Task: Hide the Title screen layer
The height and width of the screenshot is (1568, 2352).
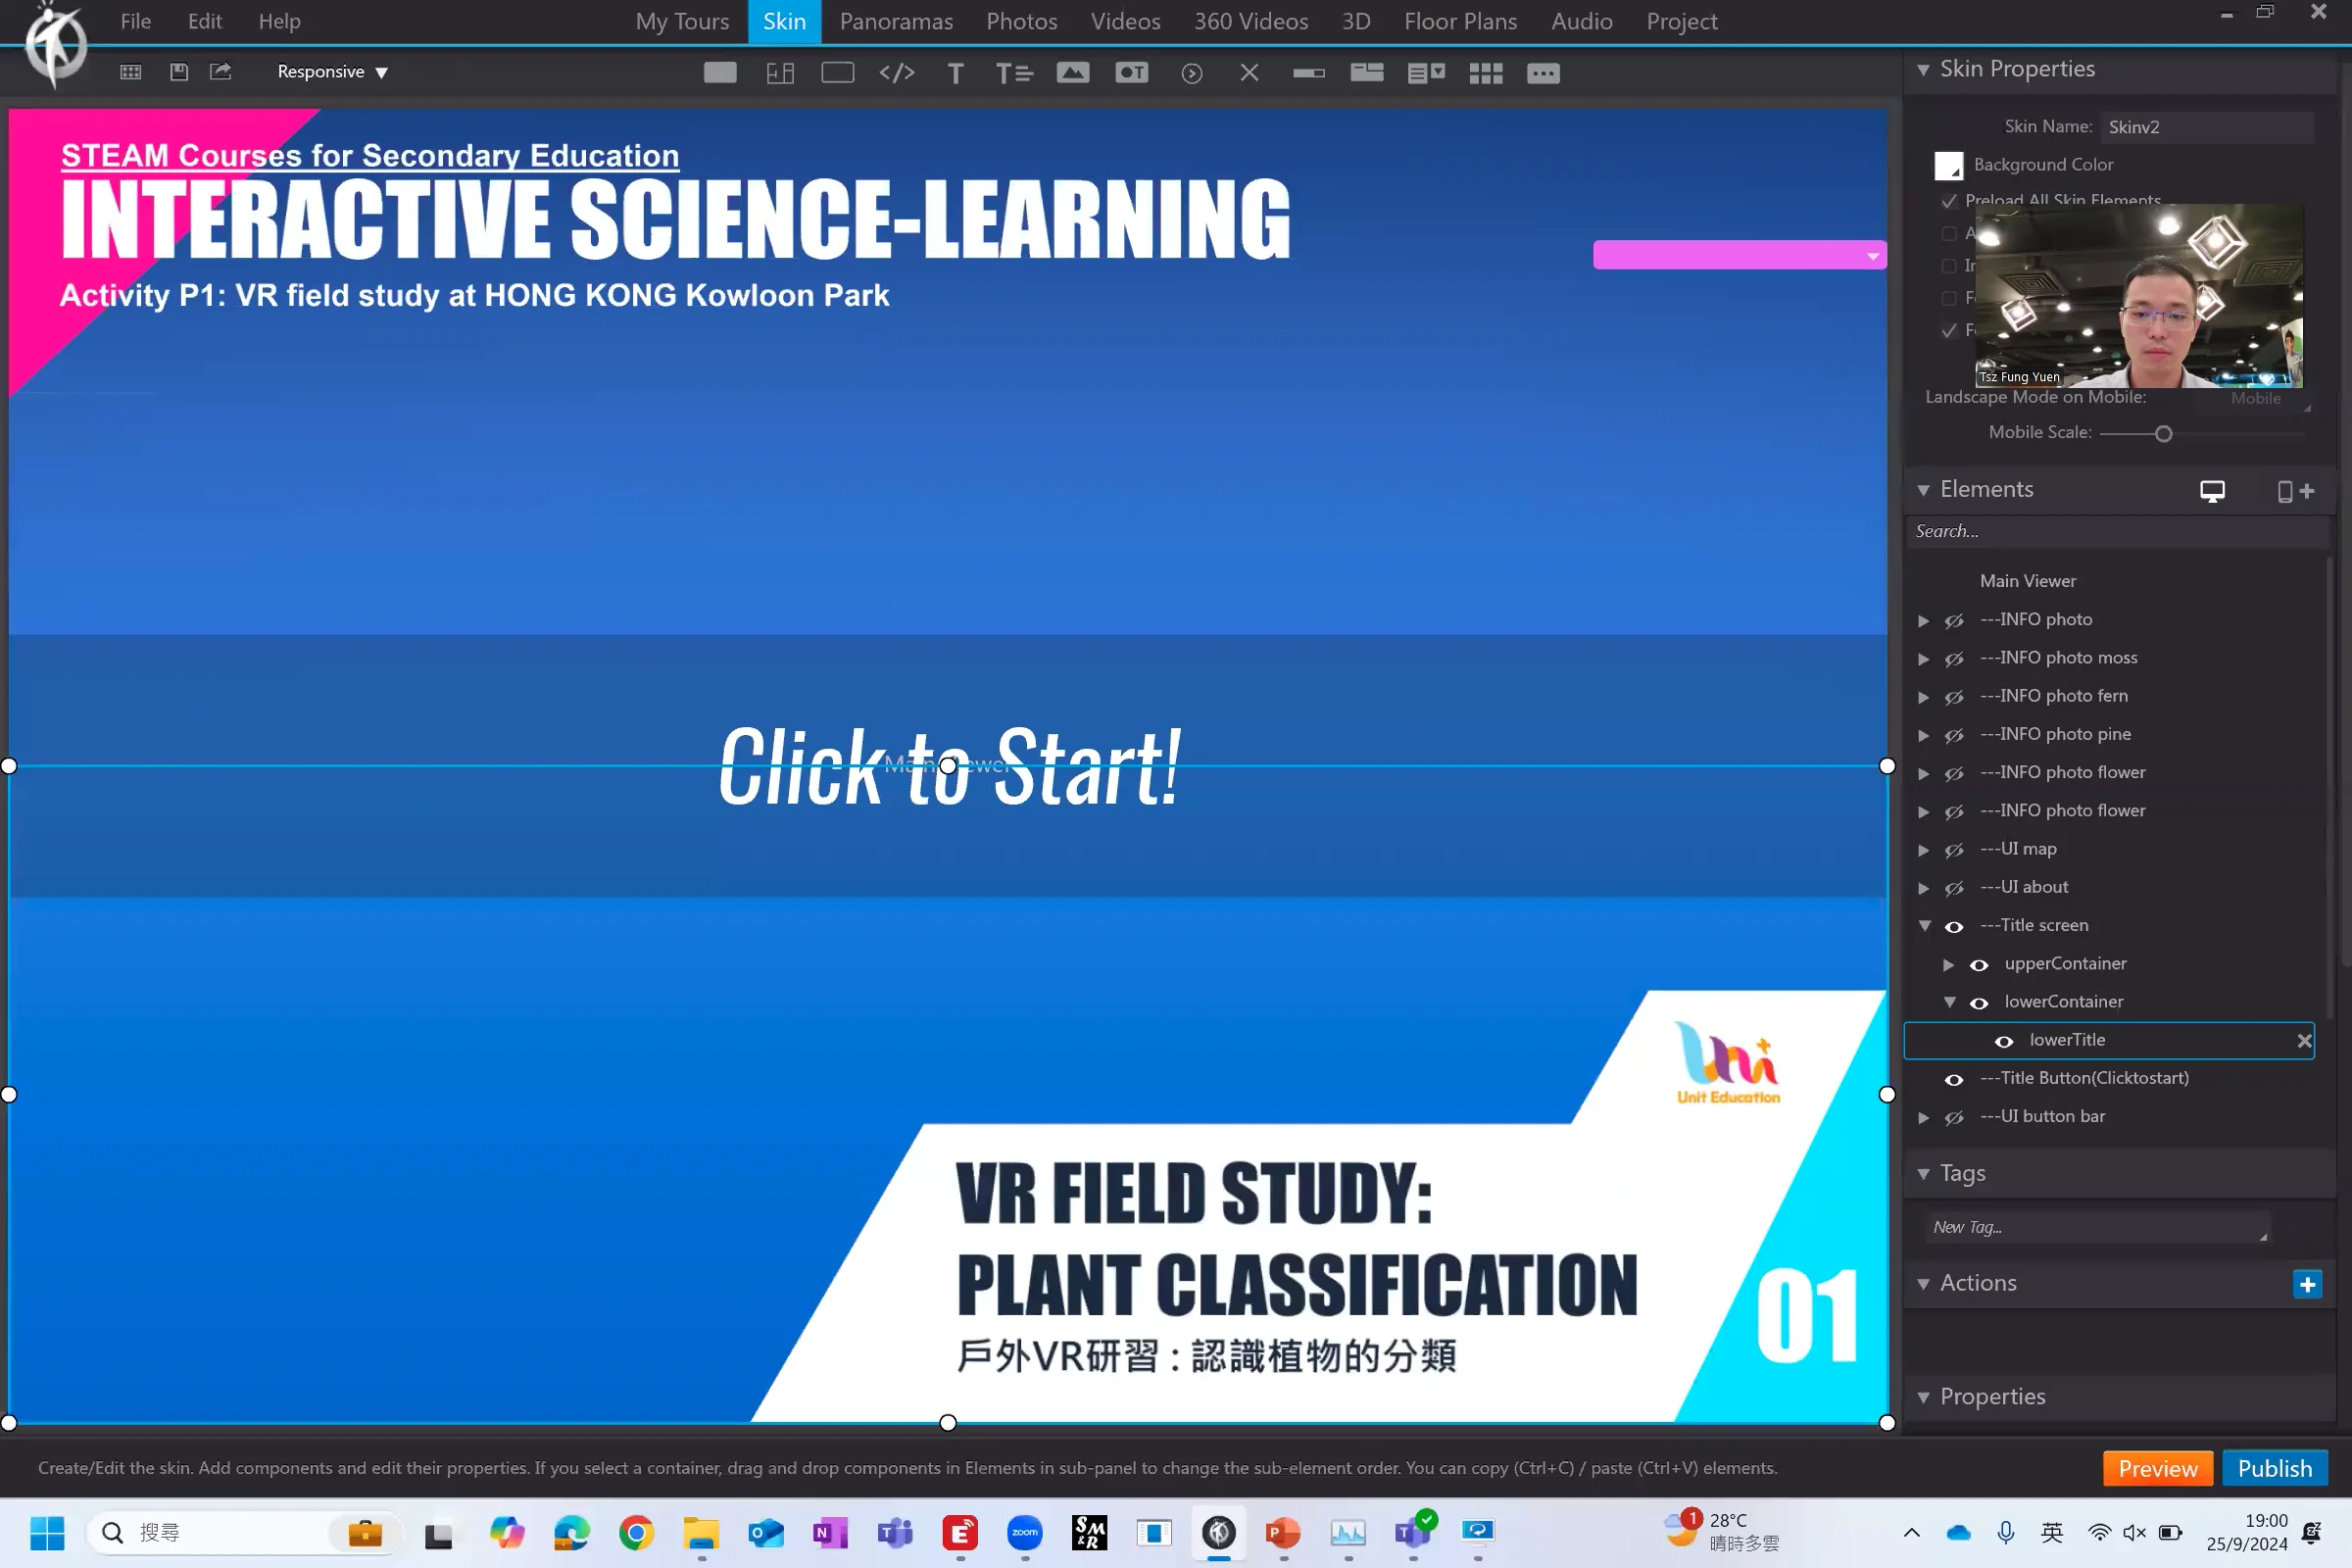Action: click(1954, 925)
